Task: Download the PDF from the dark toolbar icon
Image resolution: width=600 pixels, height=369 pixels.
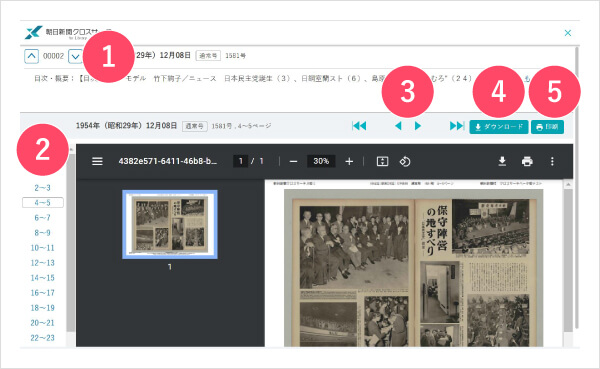Action: (502, 161)
